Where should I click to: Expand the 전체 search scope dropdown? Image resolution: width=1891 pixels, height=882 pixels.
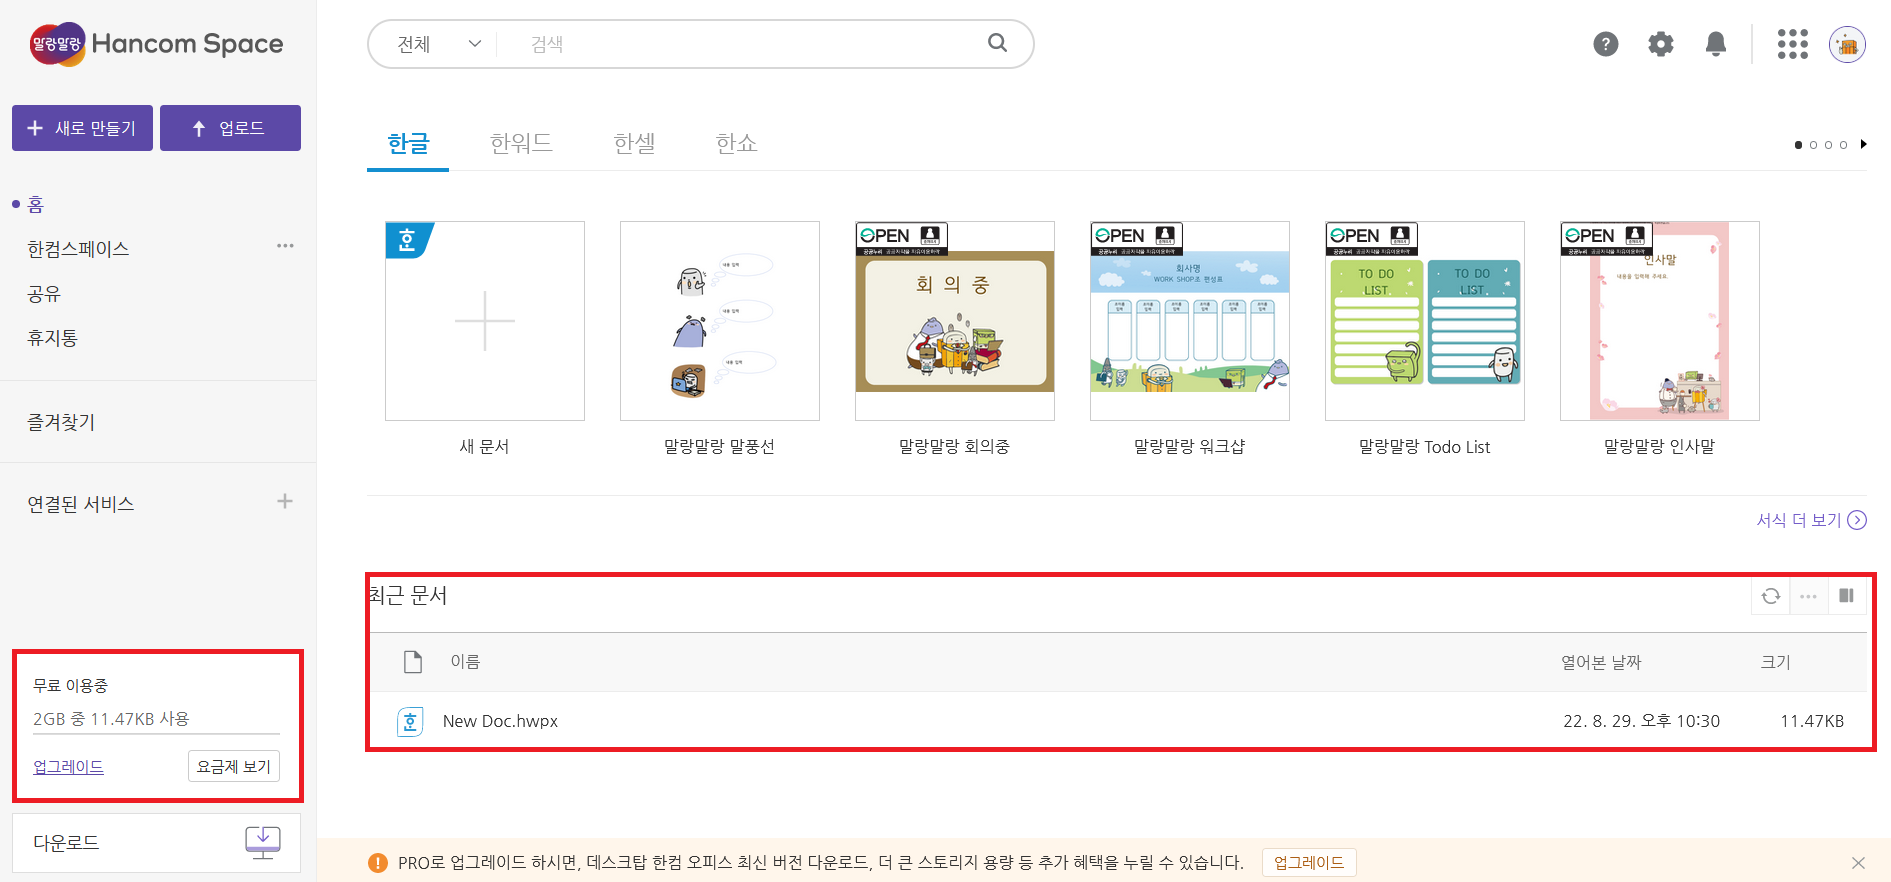[x=439, y=44]
